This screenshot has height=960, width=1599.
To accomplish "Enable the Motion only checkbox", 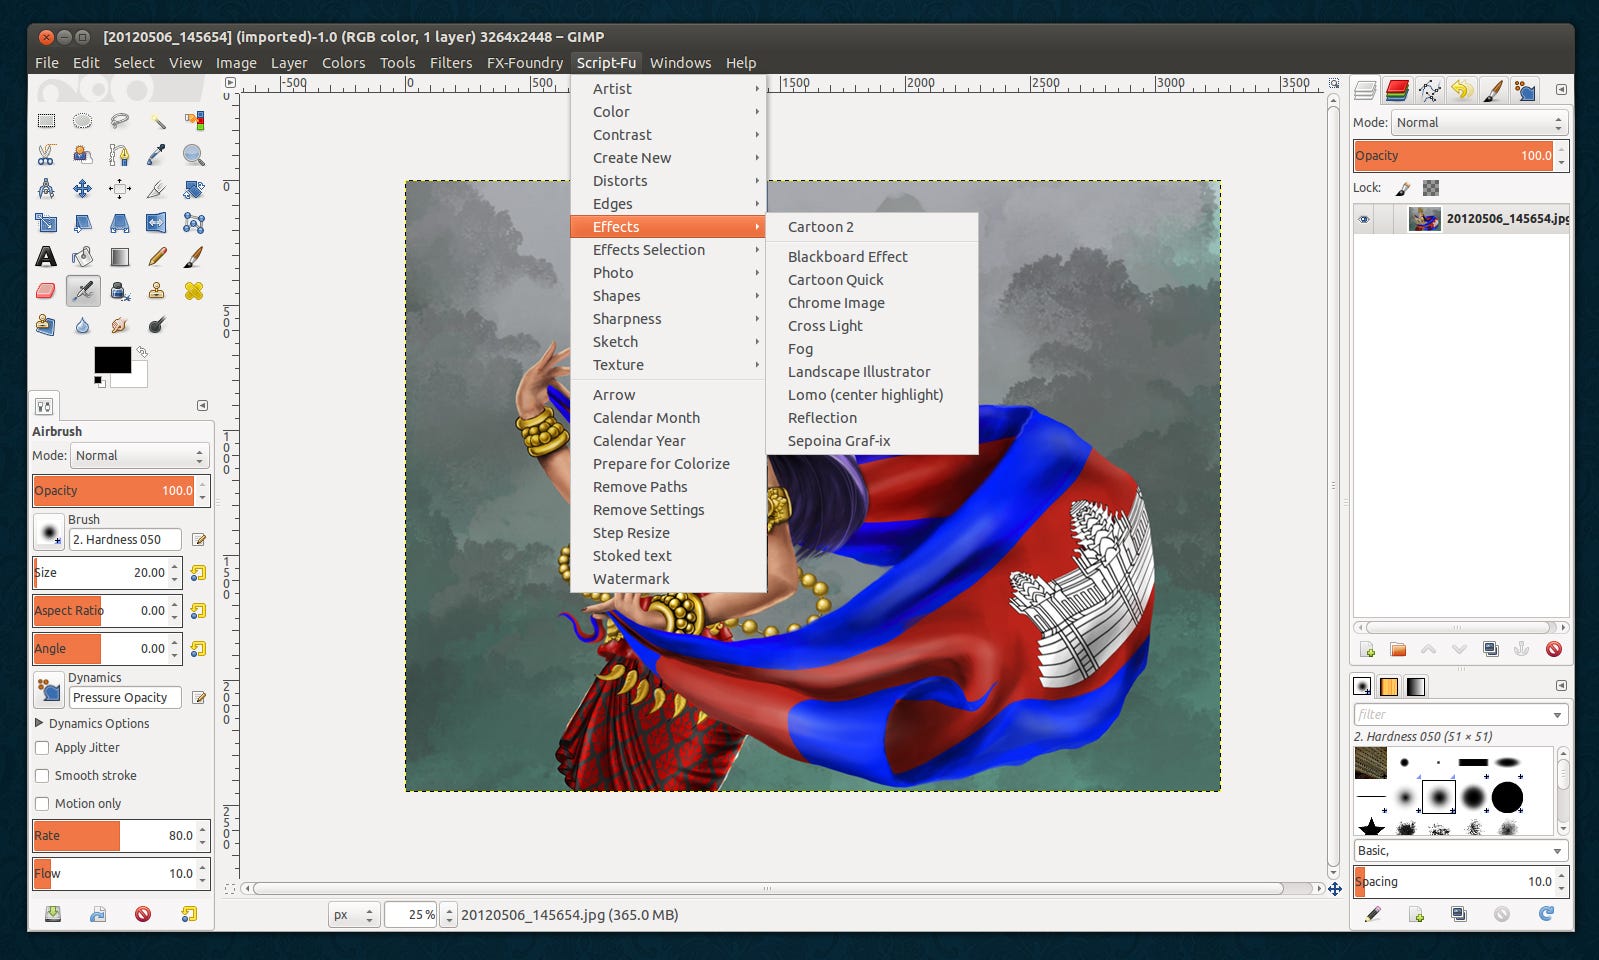I will tap(42, 803).
